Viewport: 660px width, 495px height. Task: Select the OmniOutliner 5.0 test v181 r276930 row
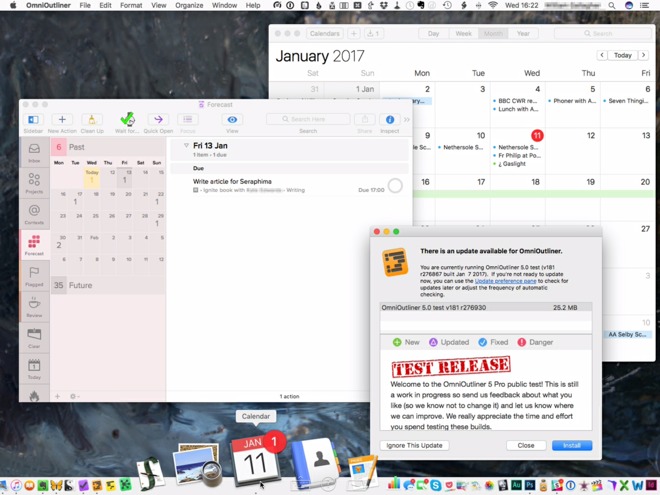click(x=486, y=307)
